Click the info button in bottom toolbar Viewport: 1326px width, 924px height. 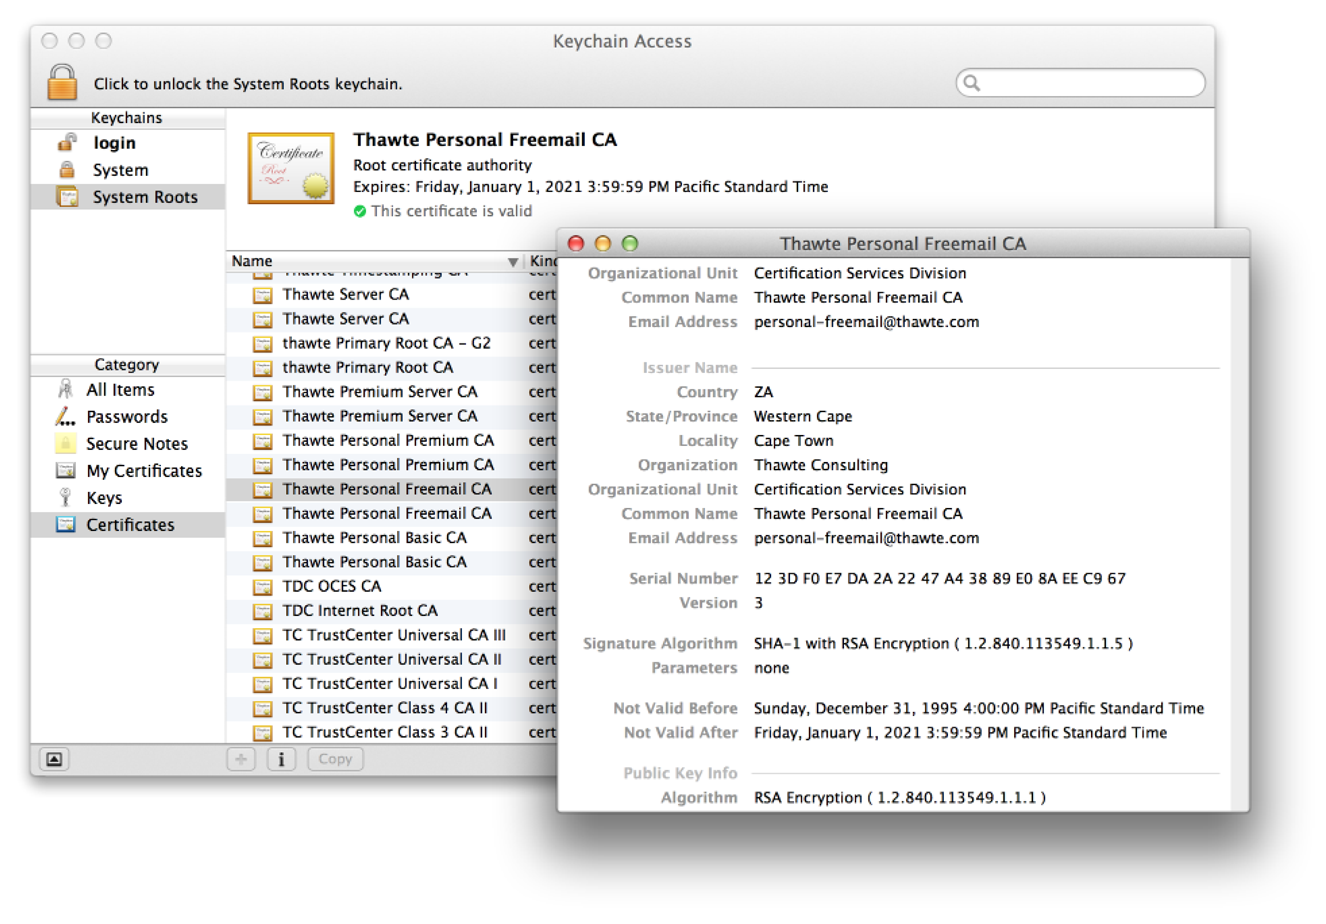click(x=281, y=760)
